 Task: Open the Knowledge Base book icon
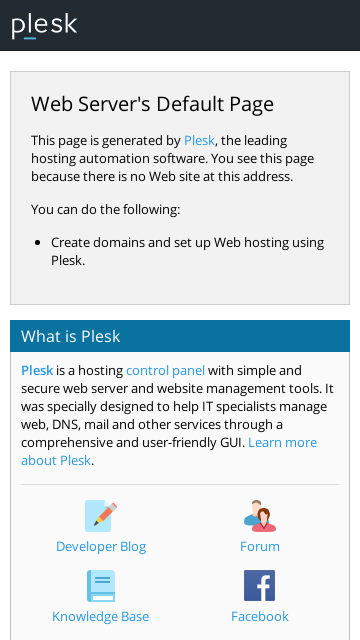point(101,586)
